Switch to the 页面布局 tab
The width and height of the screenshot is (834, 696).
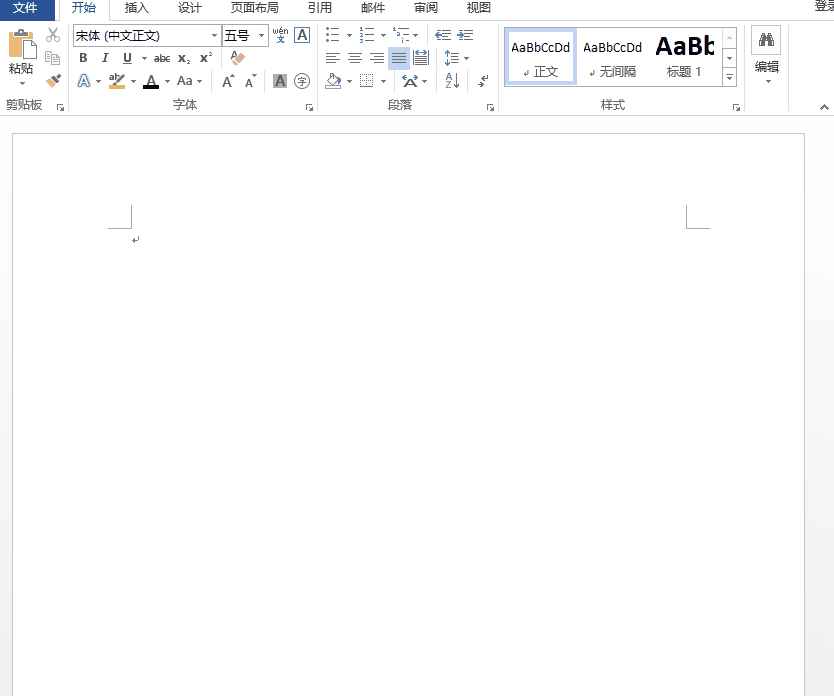254,8
